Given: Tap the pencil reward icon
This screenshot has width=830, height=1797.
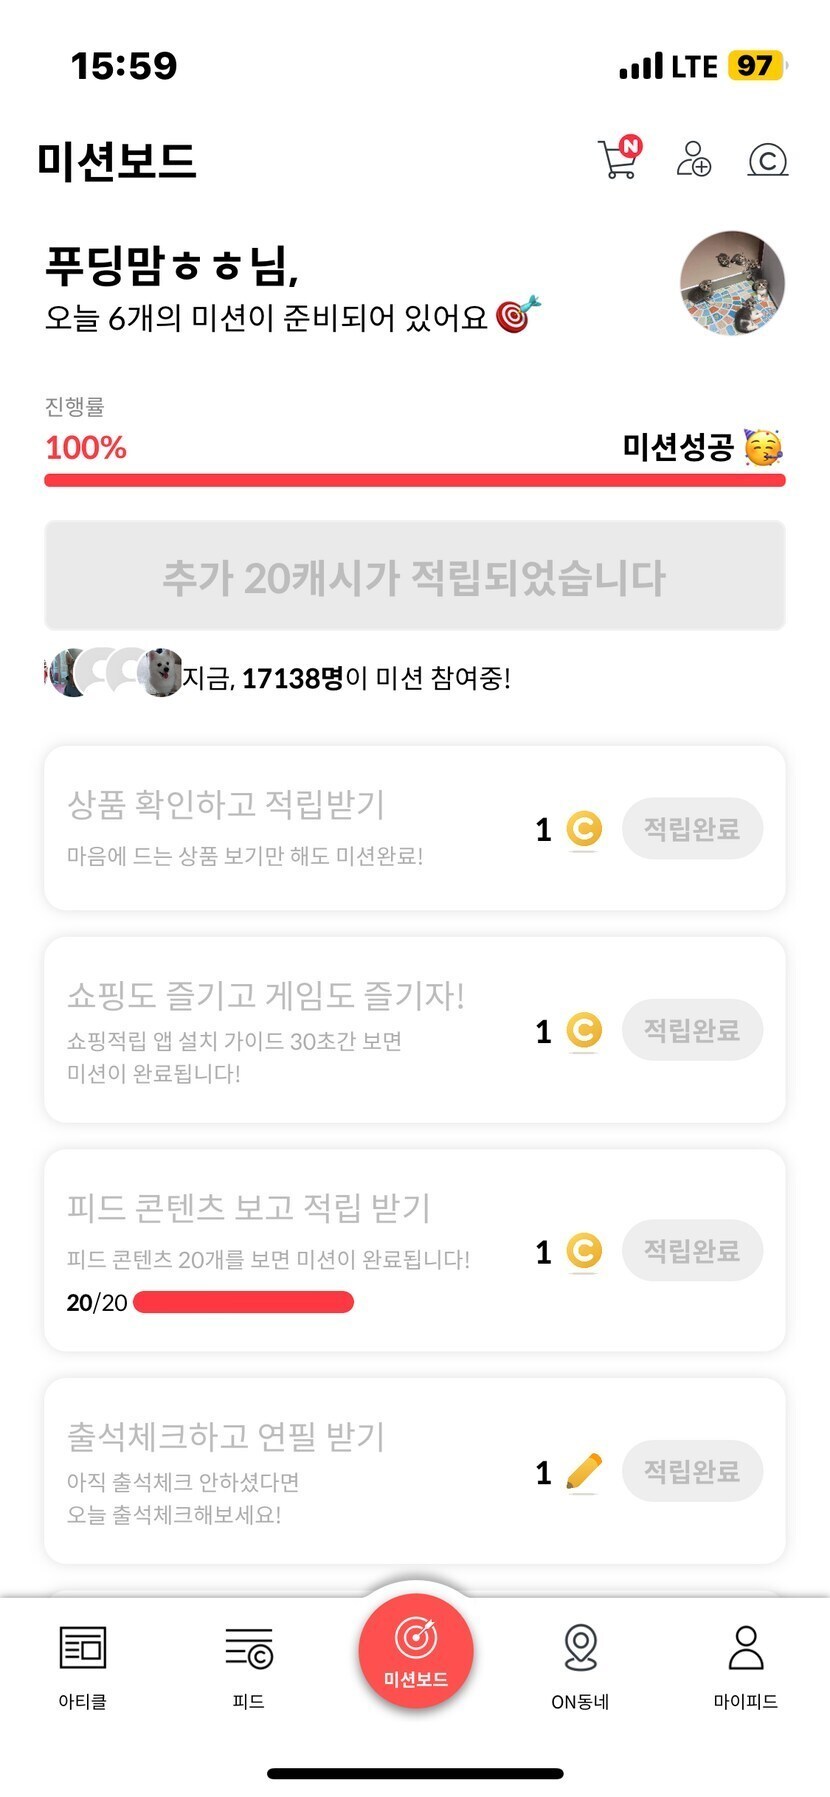Looking at the screenshot, I should [x=584, y=1472].
